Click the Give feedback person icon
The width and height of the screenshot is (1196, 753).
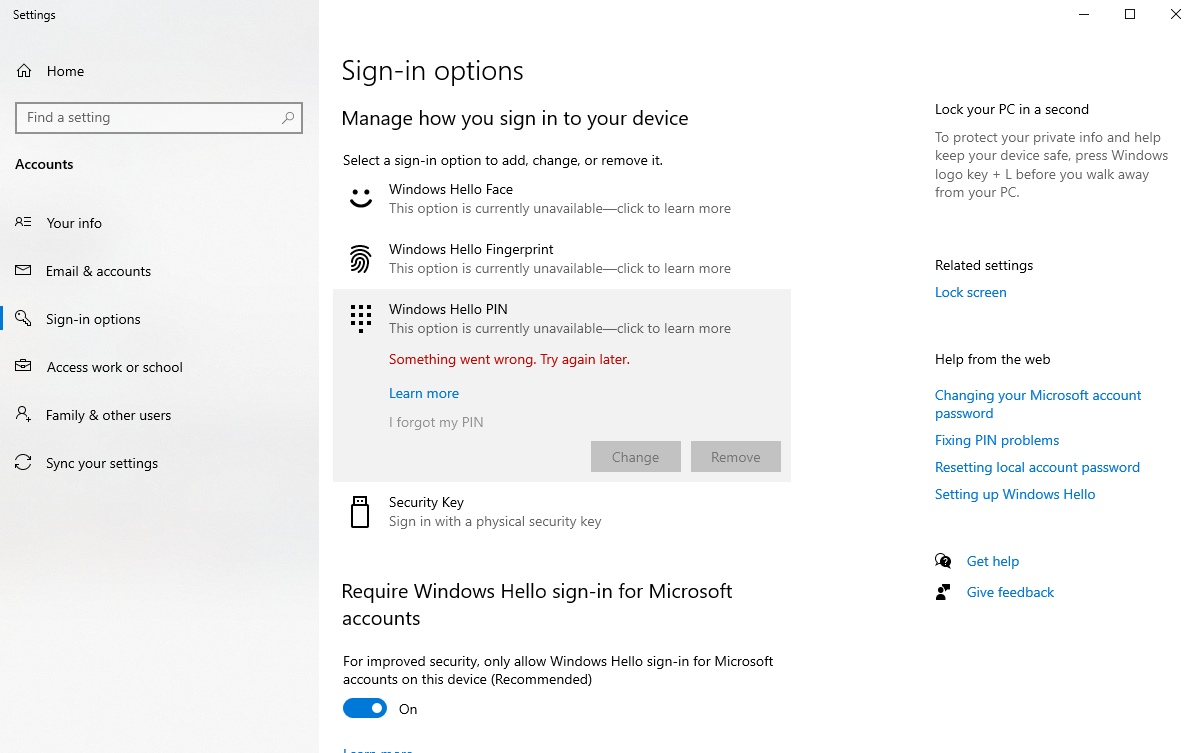(x=944, y=592)
